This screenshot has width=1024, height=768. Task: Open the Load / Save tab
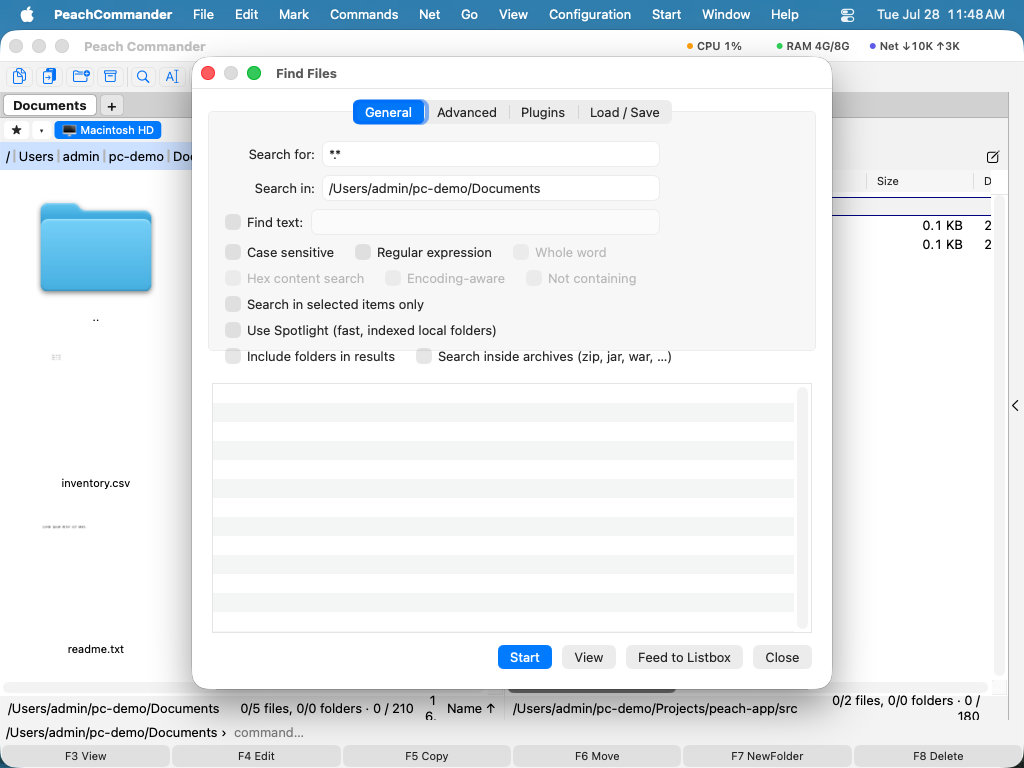coord(624,112)
